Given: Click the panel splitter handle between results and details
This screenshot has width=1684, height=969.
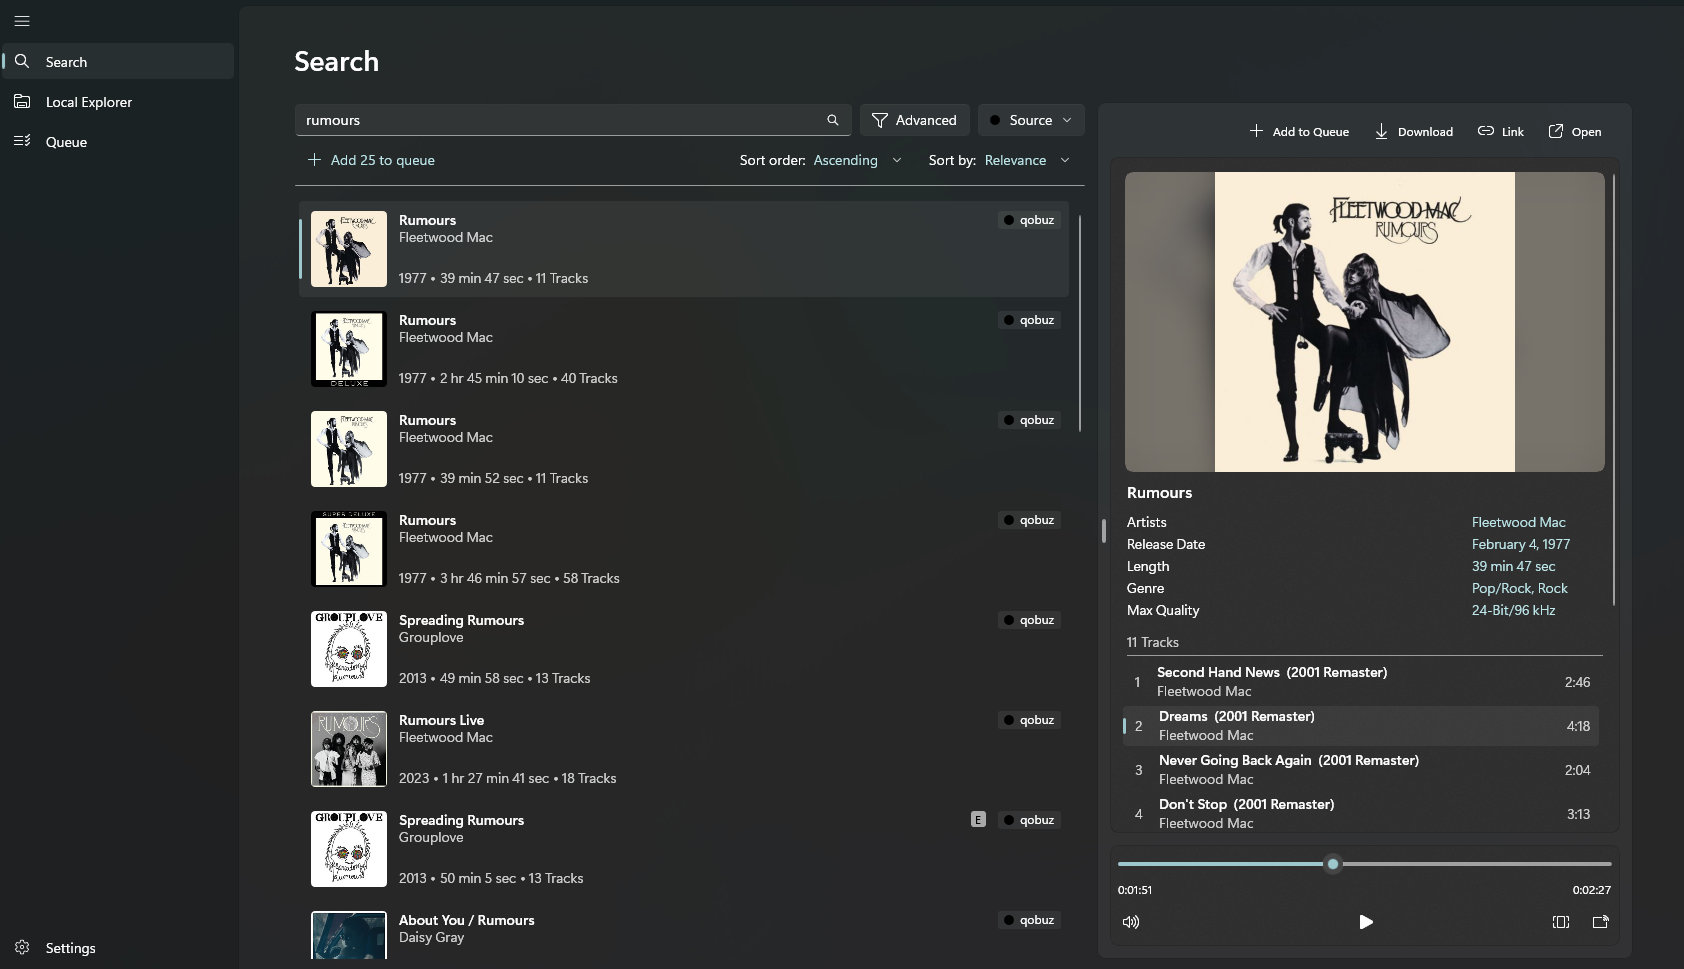Looking at the screenshot, I should (x=1104, y=531).
